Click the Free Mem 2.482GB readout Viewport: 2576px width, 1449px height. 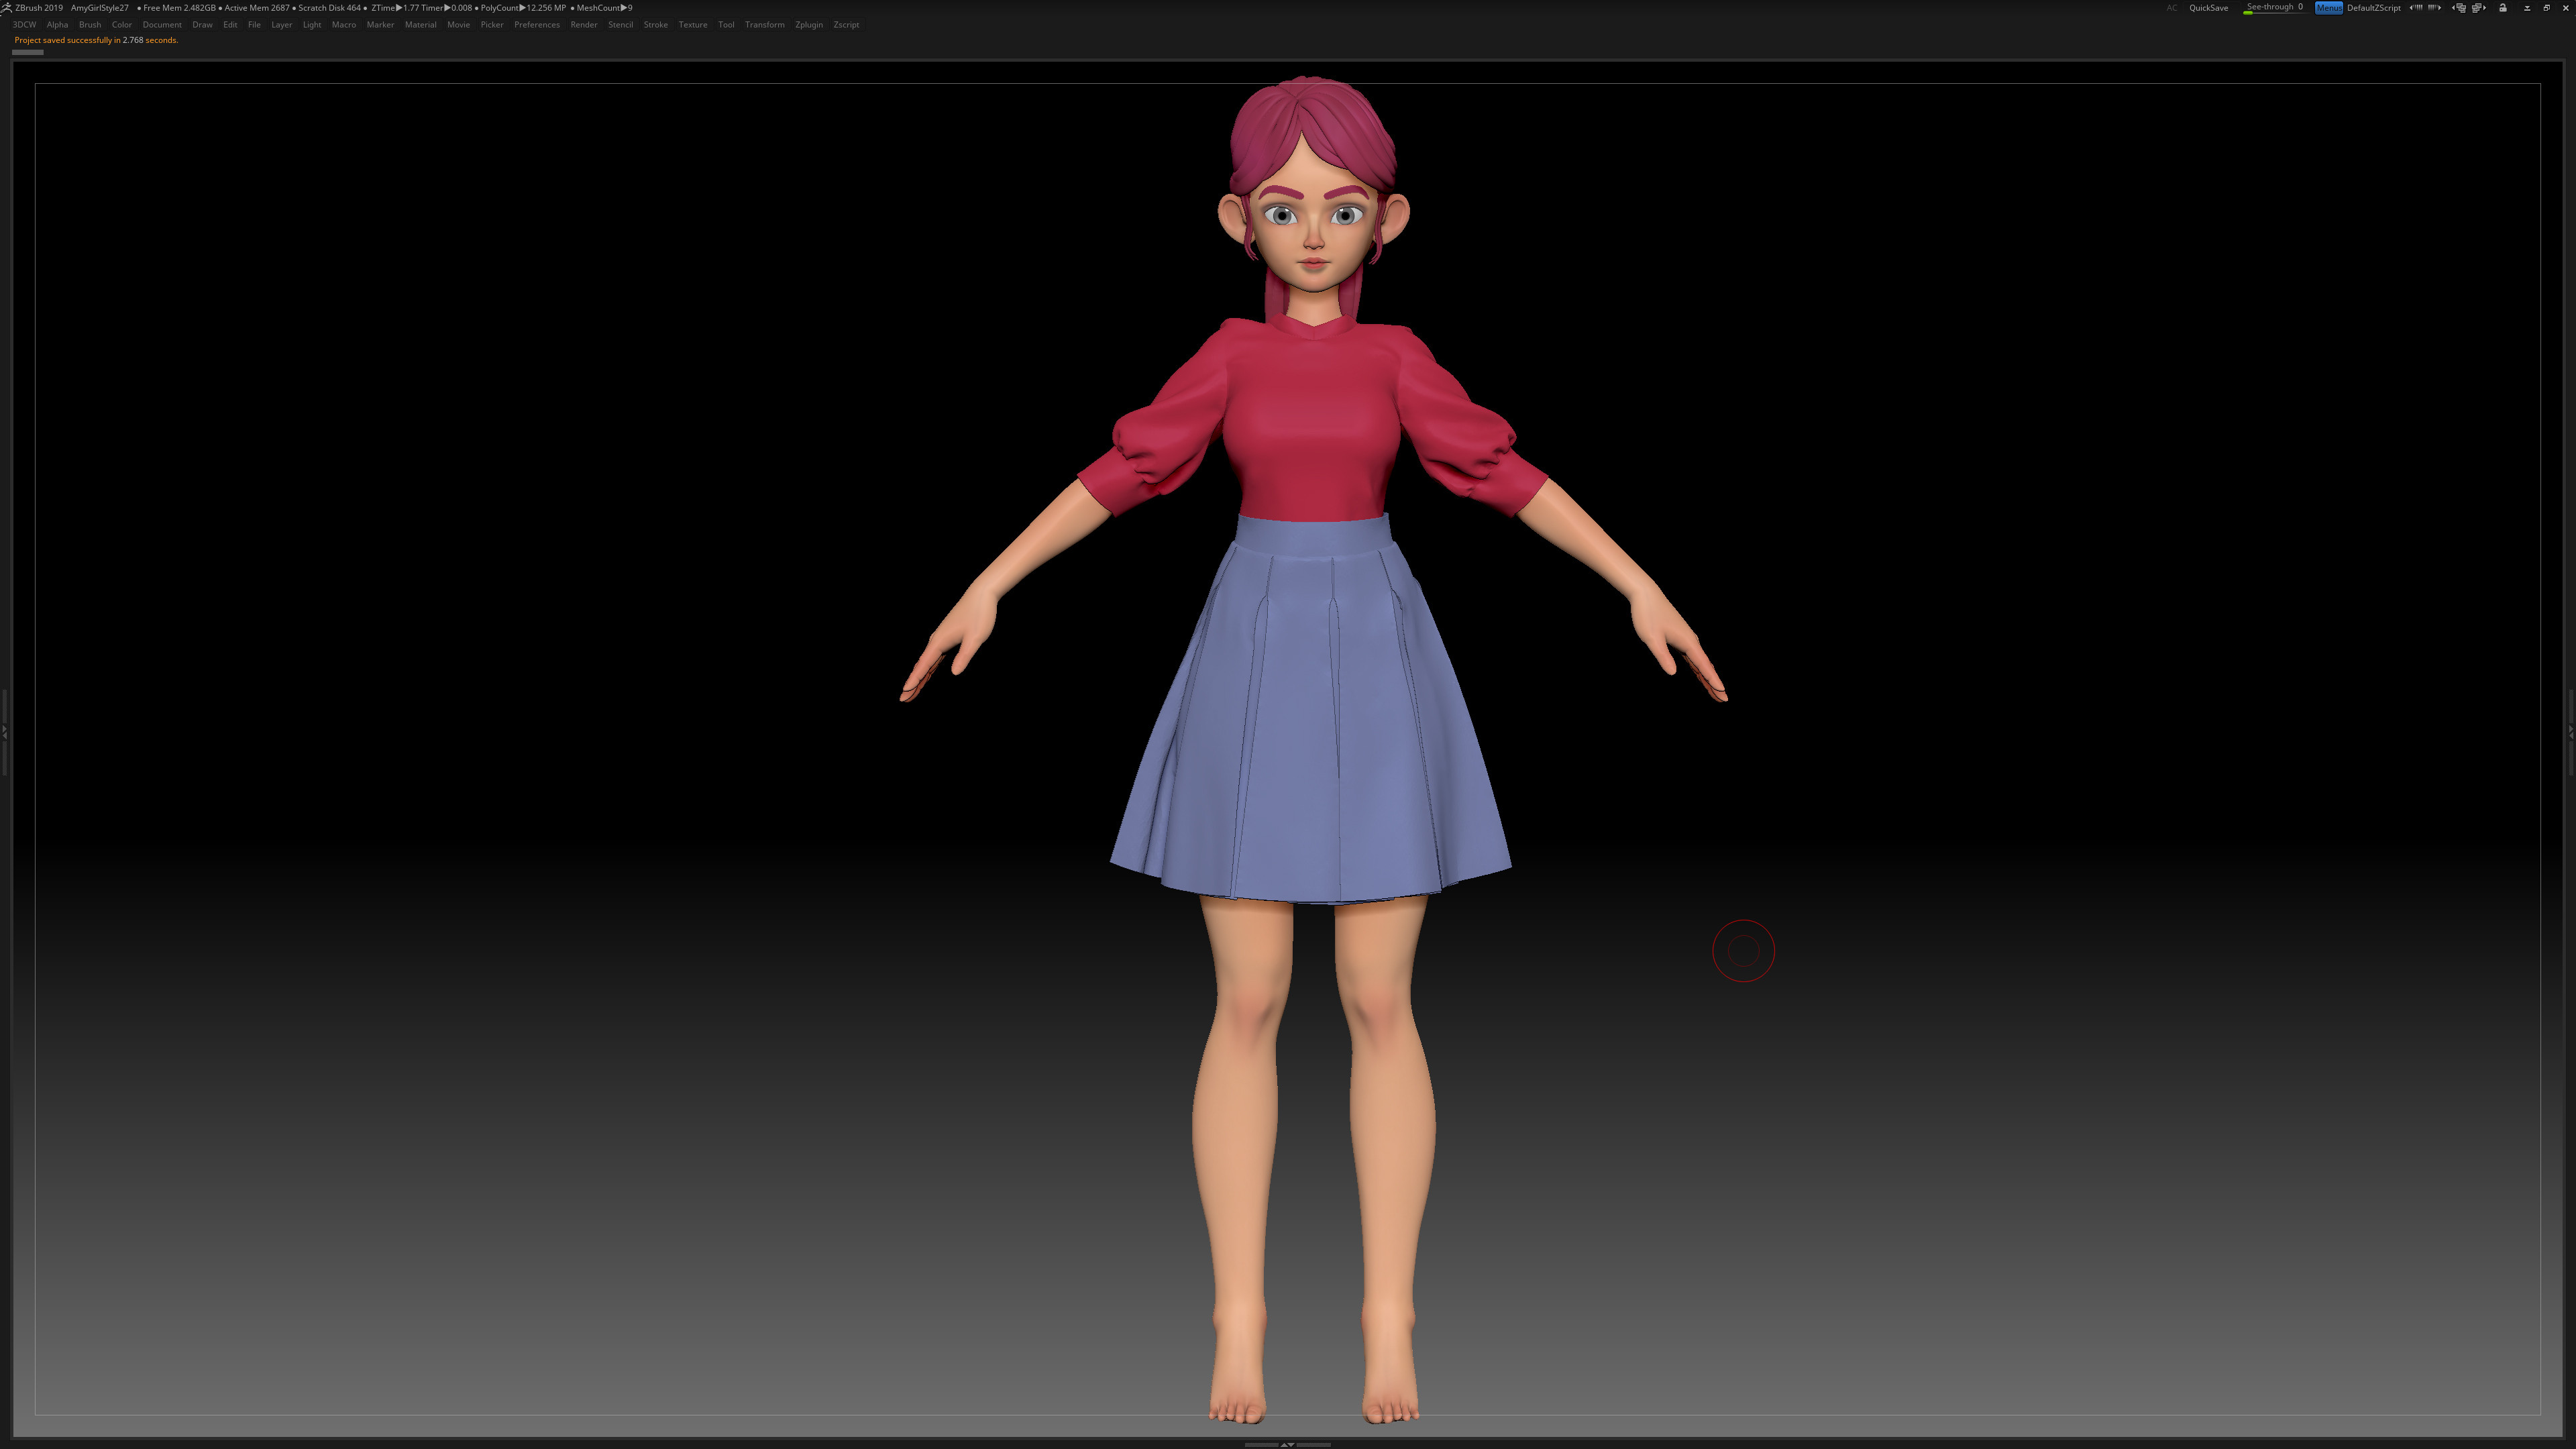coord(179,8)
